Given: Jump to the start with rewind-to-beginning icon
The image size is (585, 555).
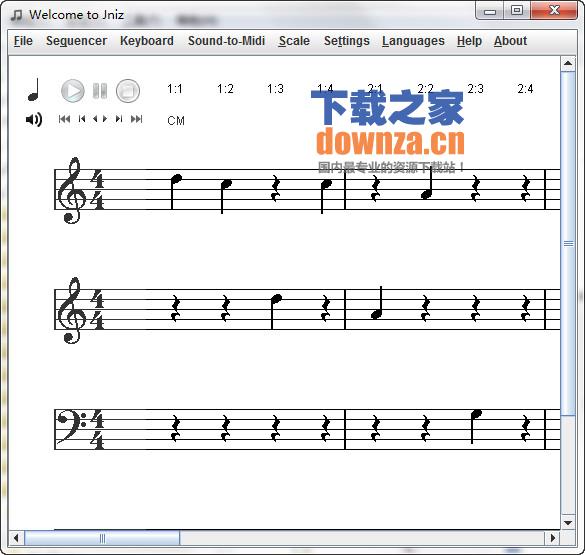Looking at the screenshot, I should pyautogui.click(x=64, y=119).
